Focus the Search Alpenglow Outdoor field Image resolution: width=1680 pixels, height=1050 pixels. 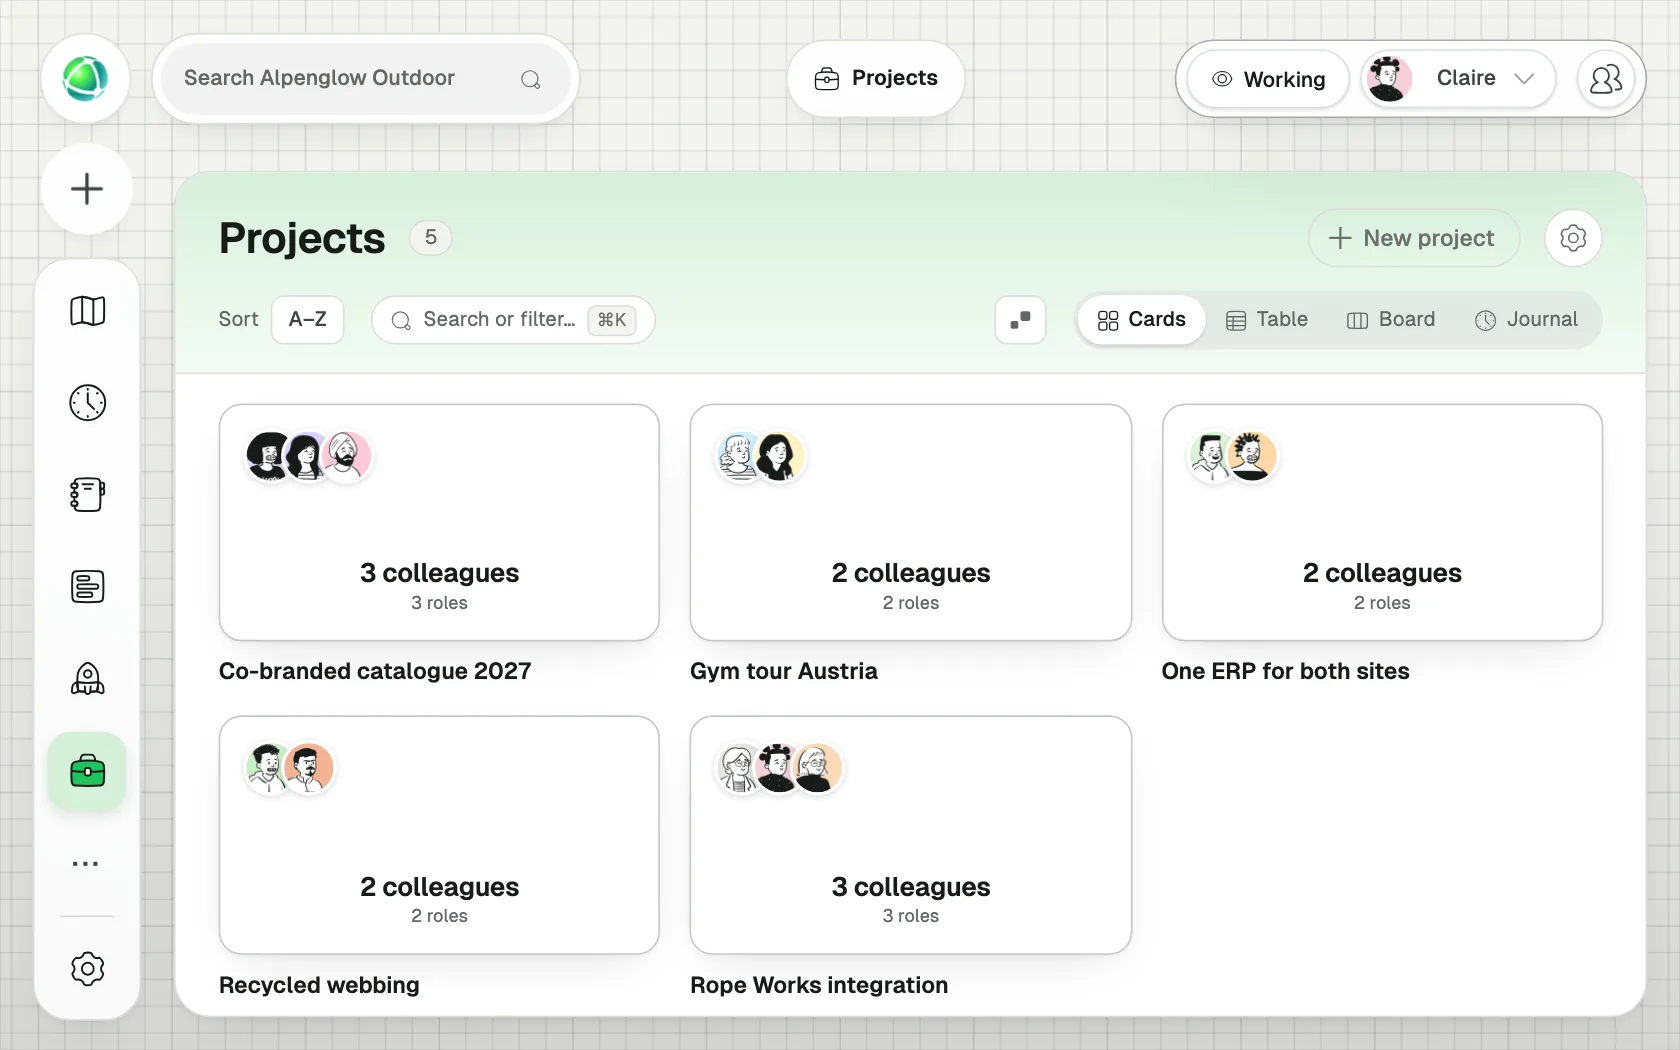366,79
